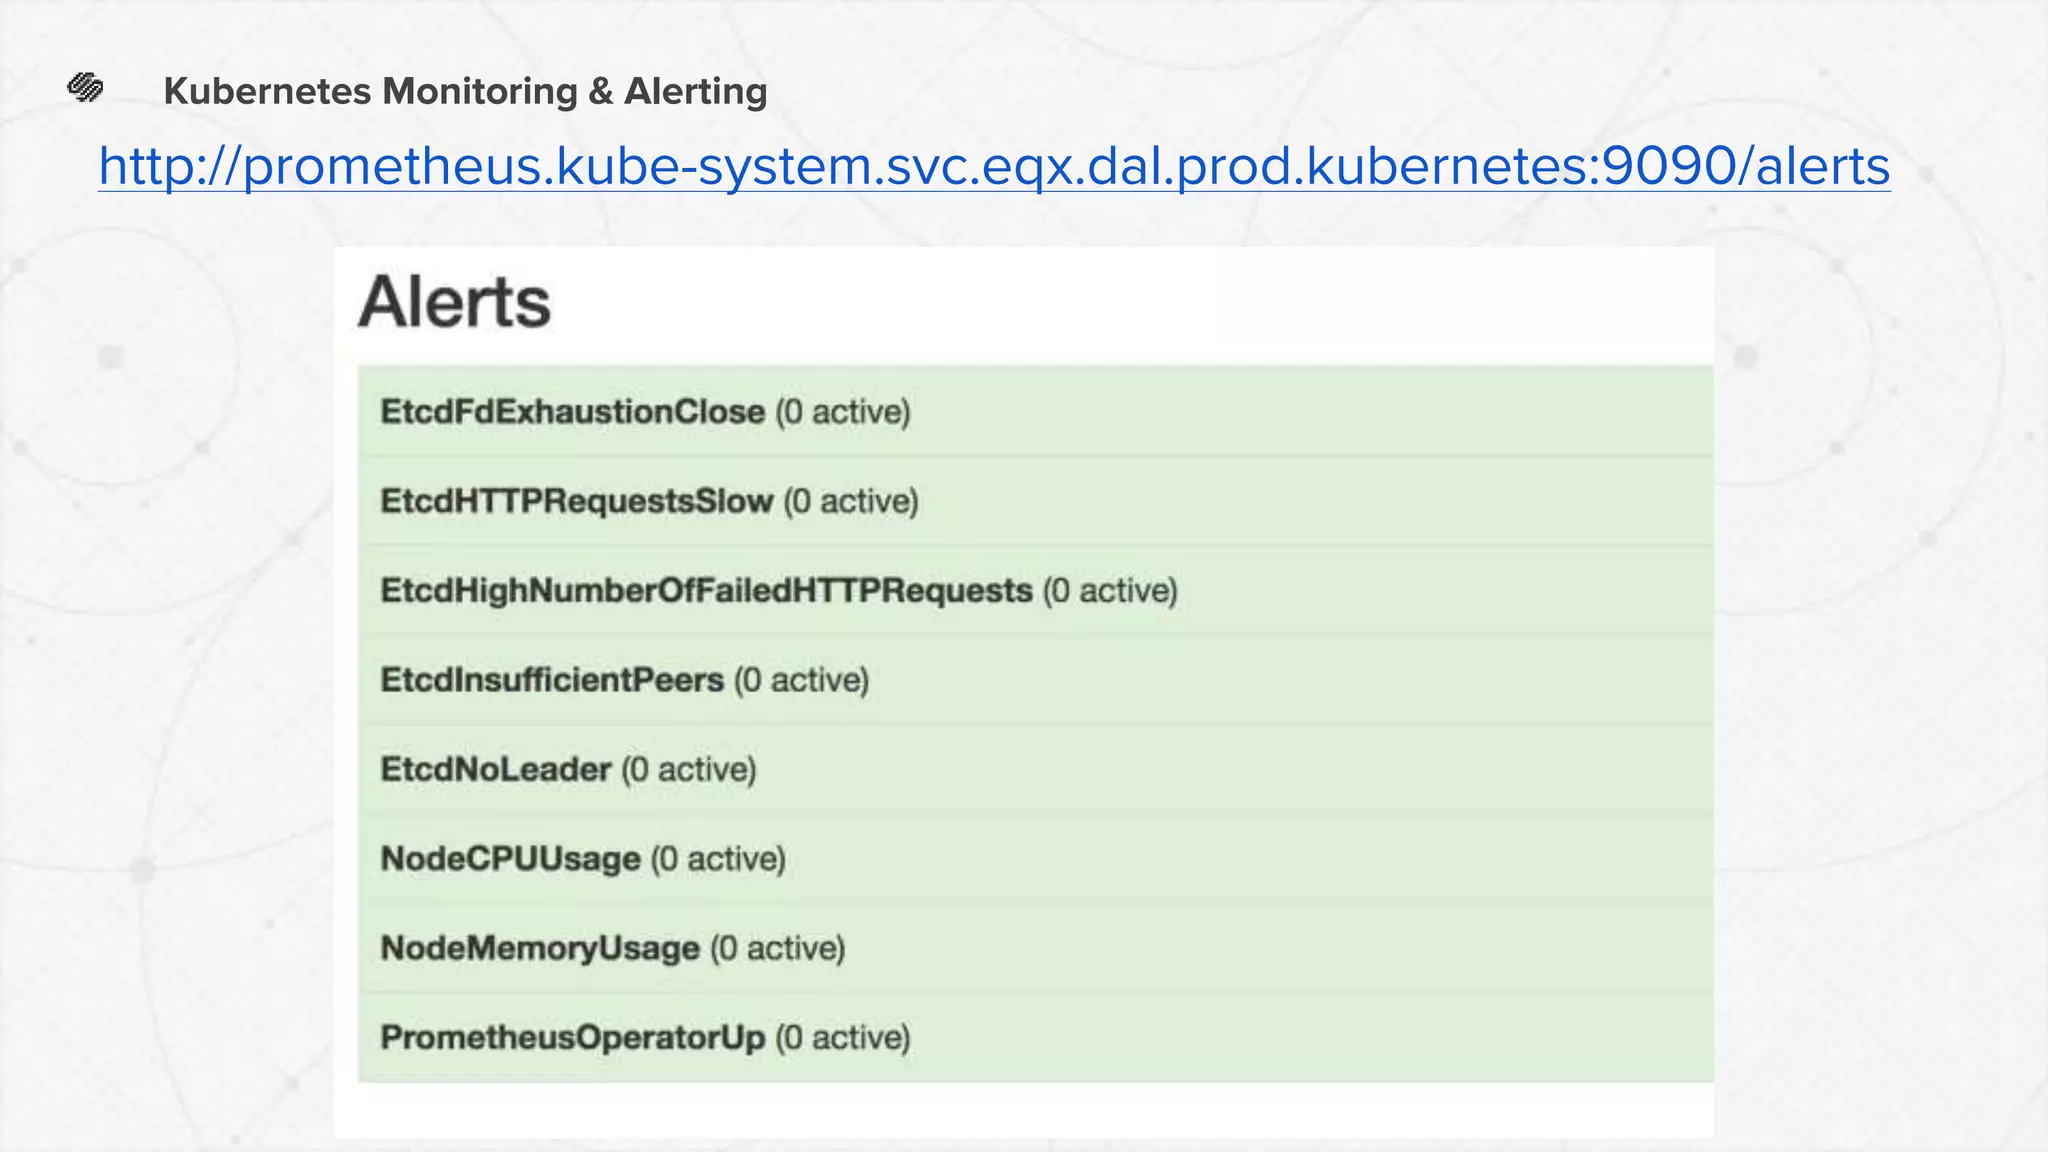Click the Squarespace logo icon

tap(86, 89)
